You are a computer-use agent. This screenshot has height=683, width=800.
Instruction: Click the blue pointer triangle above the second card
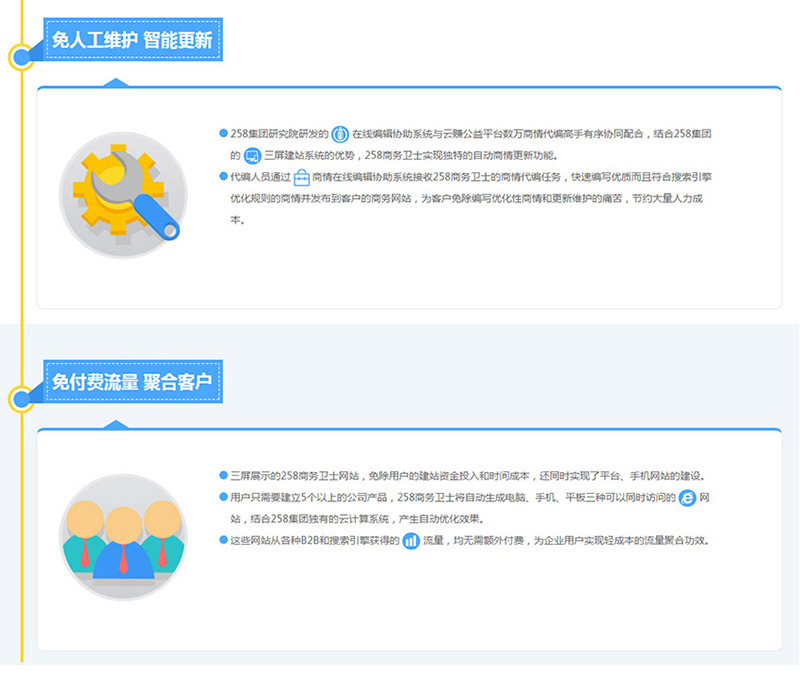(117, 424)
